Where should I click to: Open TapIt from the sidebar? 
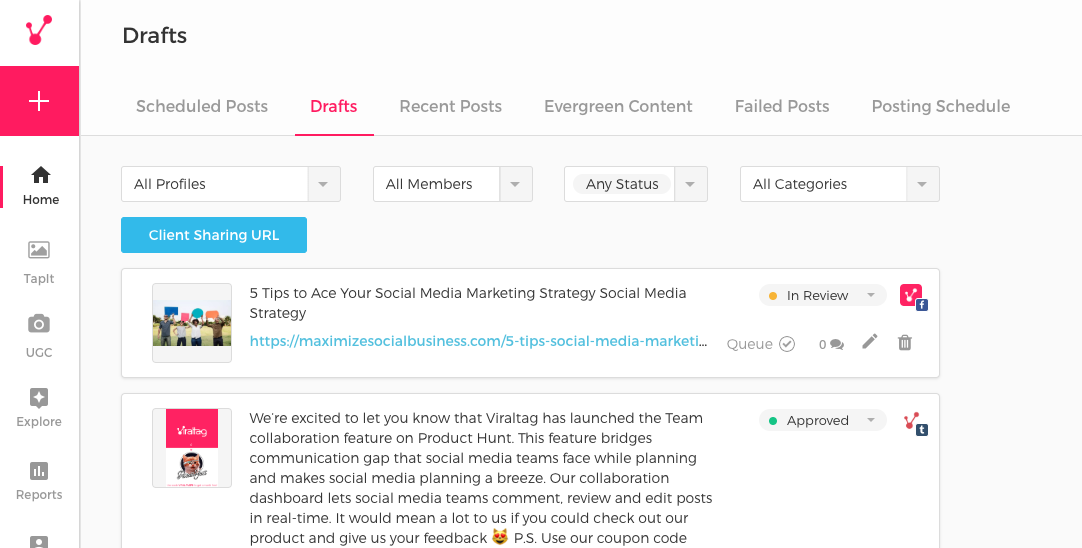click(39, 261)
